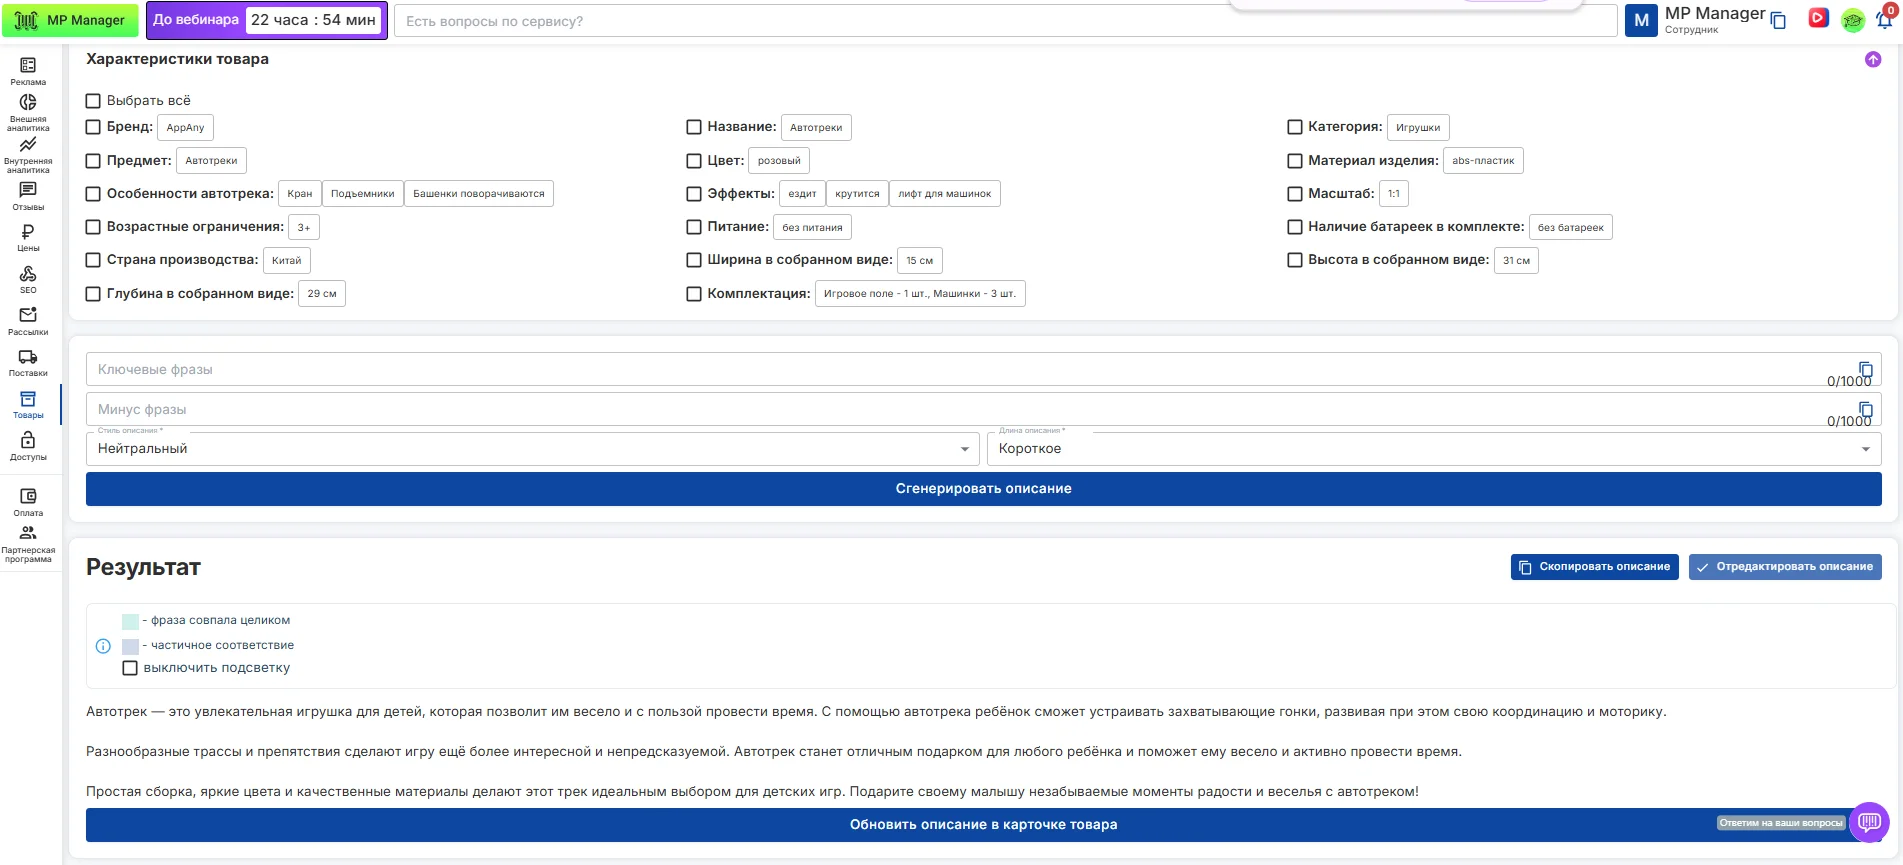Open Внешняя аналитика in the sidebar
The height and width of the screenshot is (865, 1903).
click(28, 103)
